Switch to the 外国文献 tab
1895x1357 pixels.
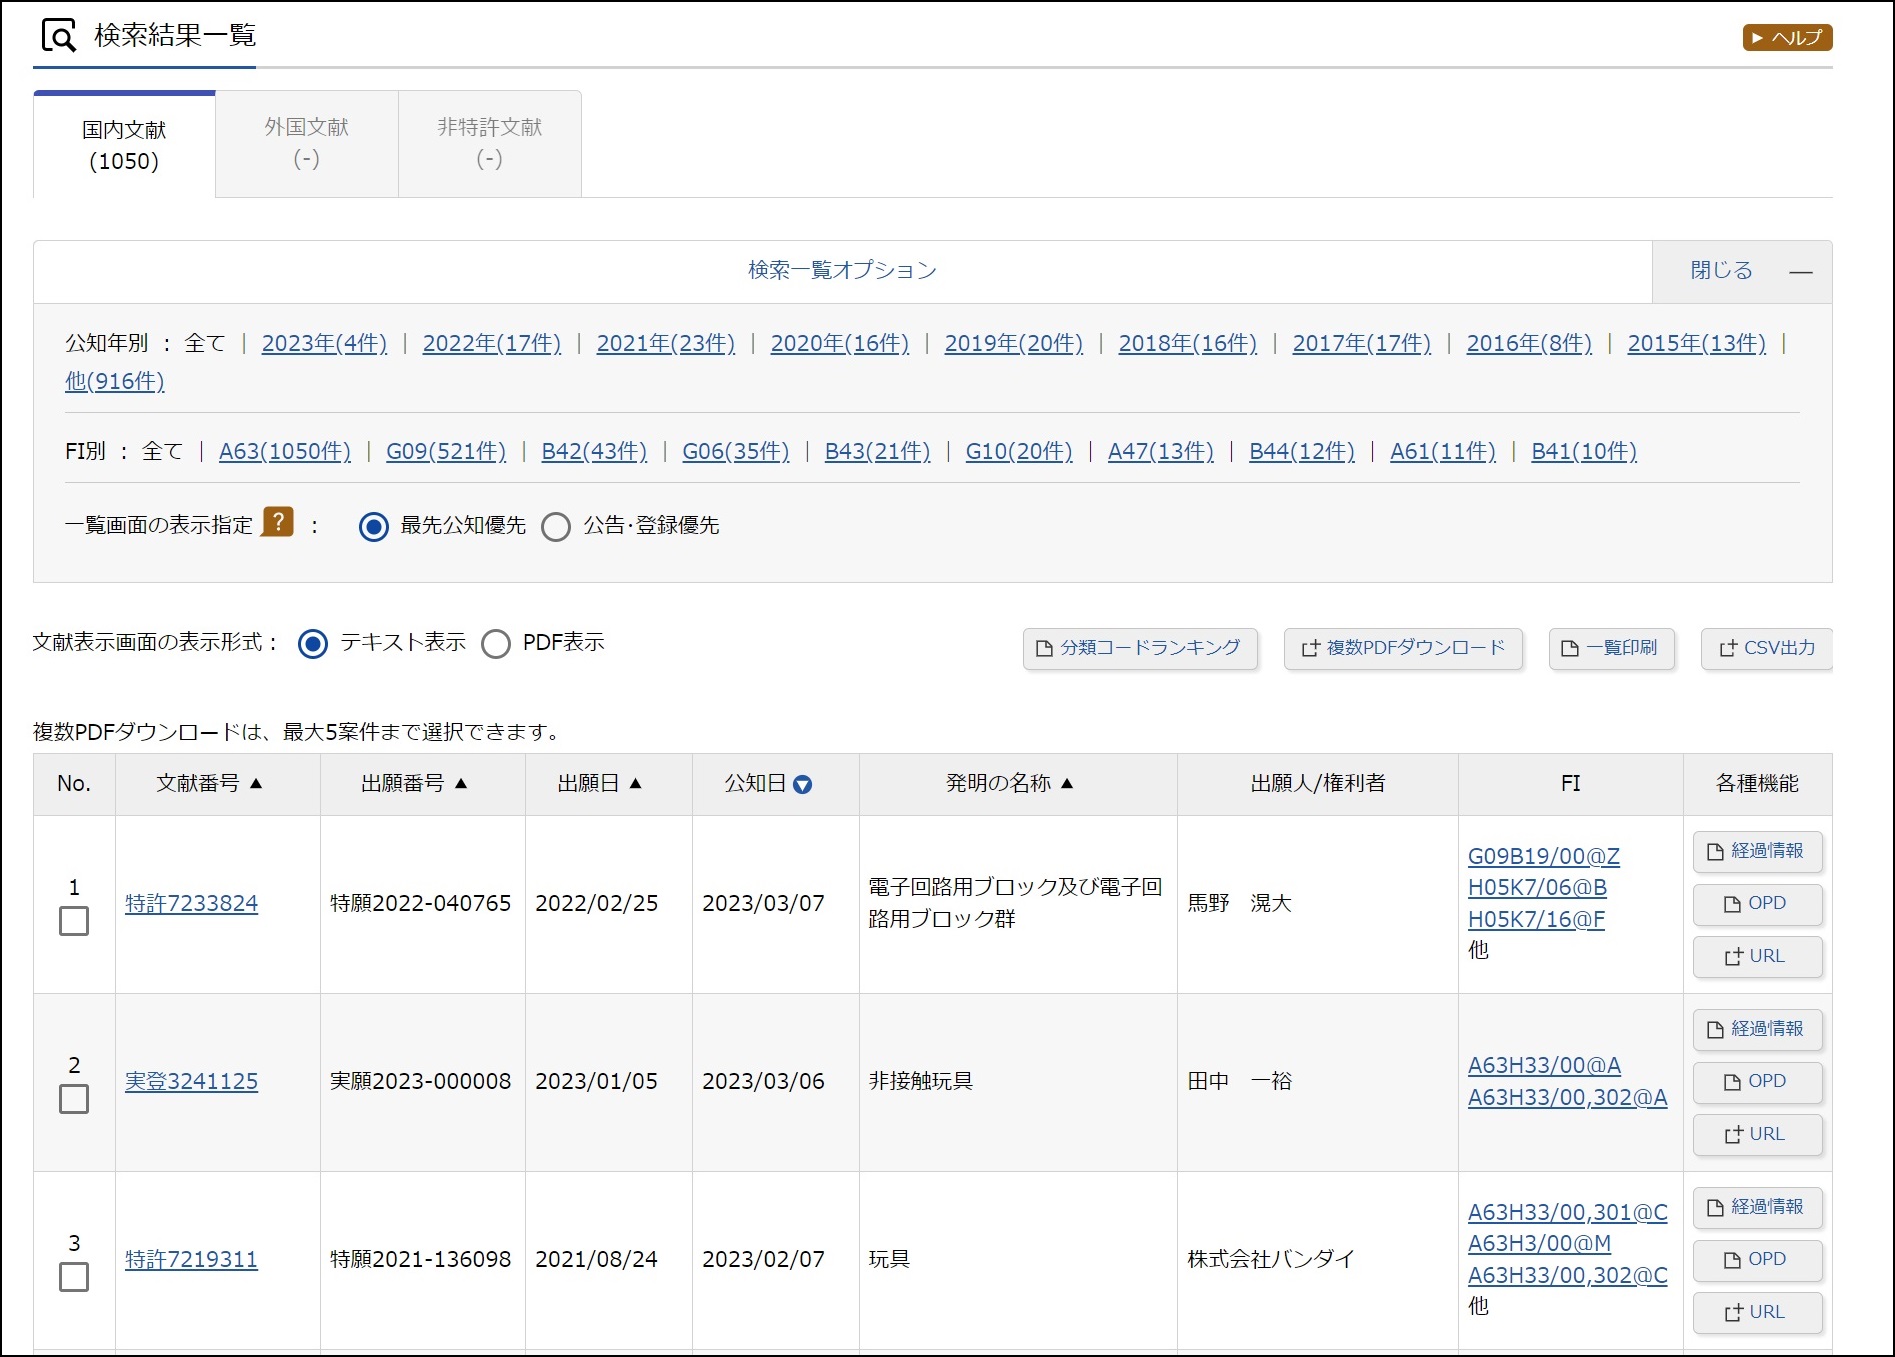[x=306, y=143]
